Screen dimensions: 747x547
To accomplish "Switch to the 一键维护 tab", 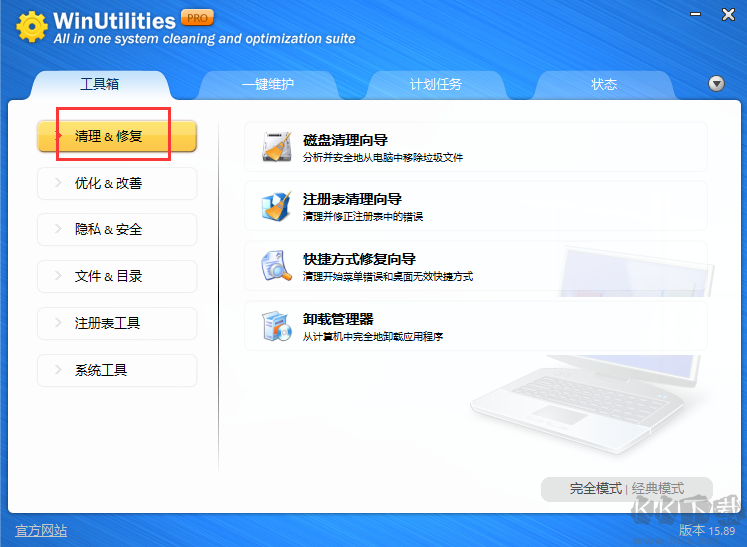I will pyautogui.click(x=268, y=85).
